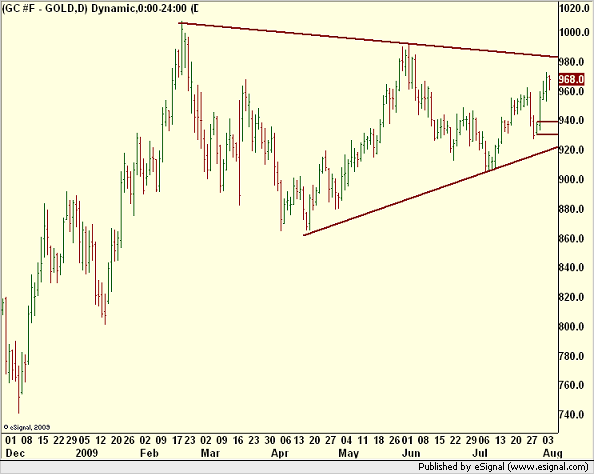594x474 pixels.
Task: Click the December low bar near 740
Action: coord(19,389)
